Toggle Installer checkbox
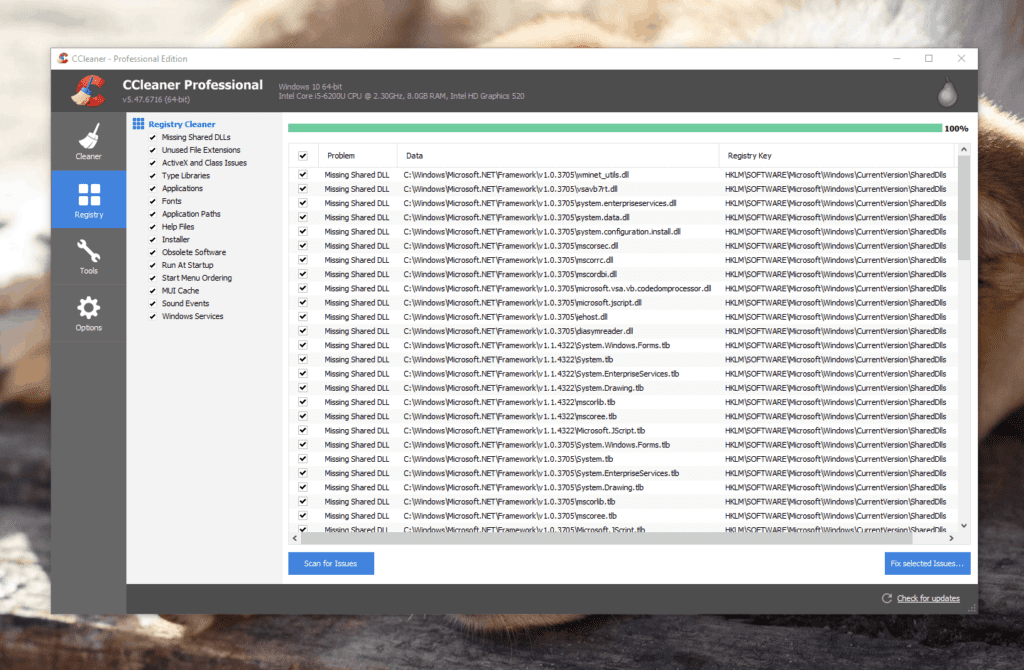Image resolution: width=1024 pixels, height=670 pixels. coord(153,240)
